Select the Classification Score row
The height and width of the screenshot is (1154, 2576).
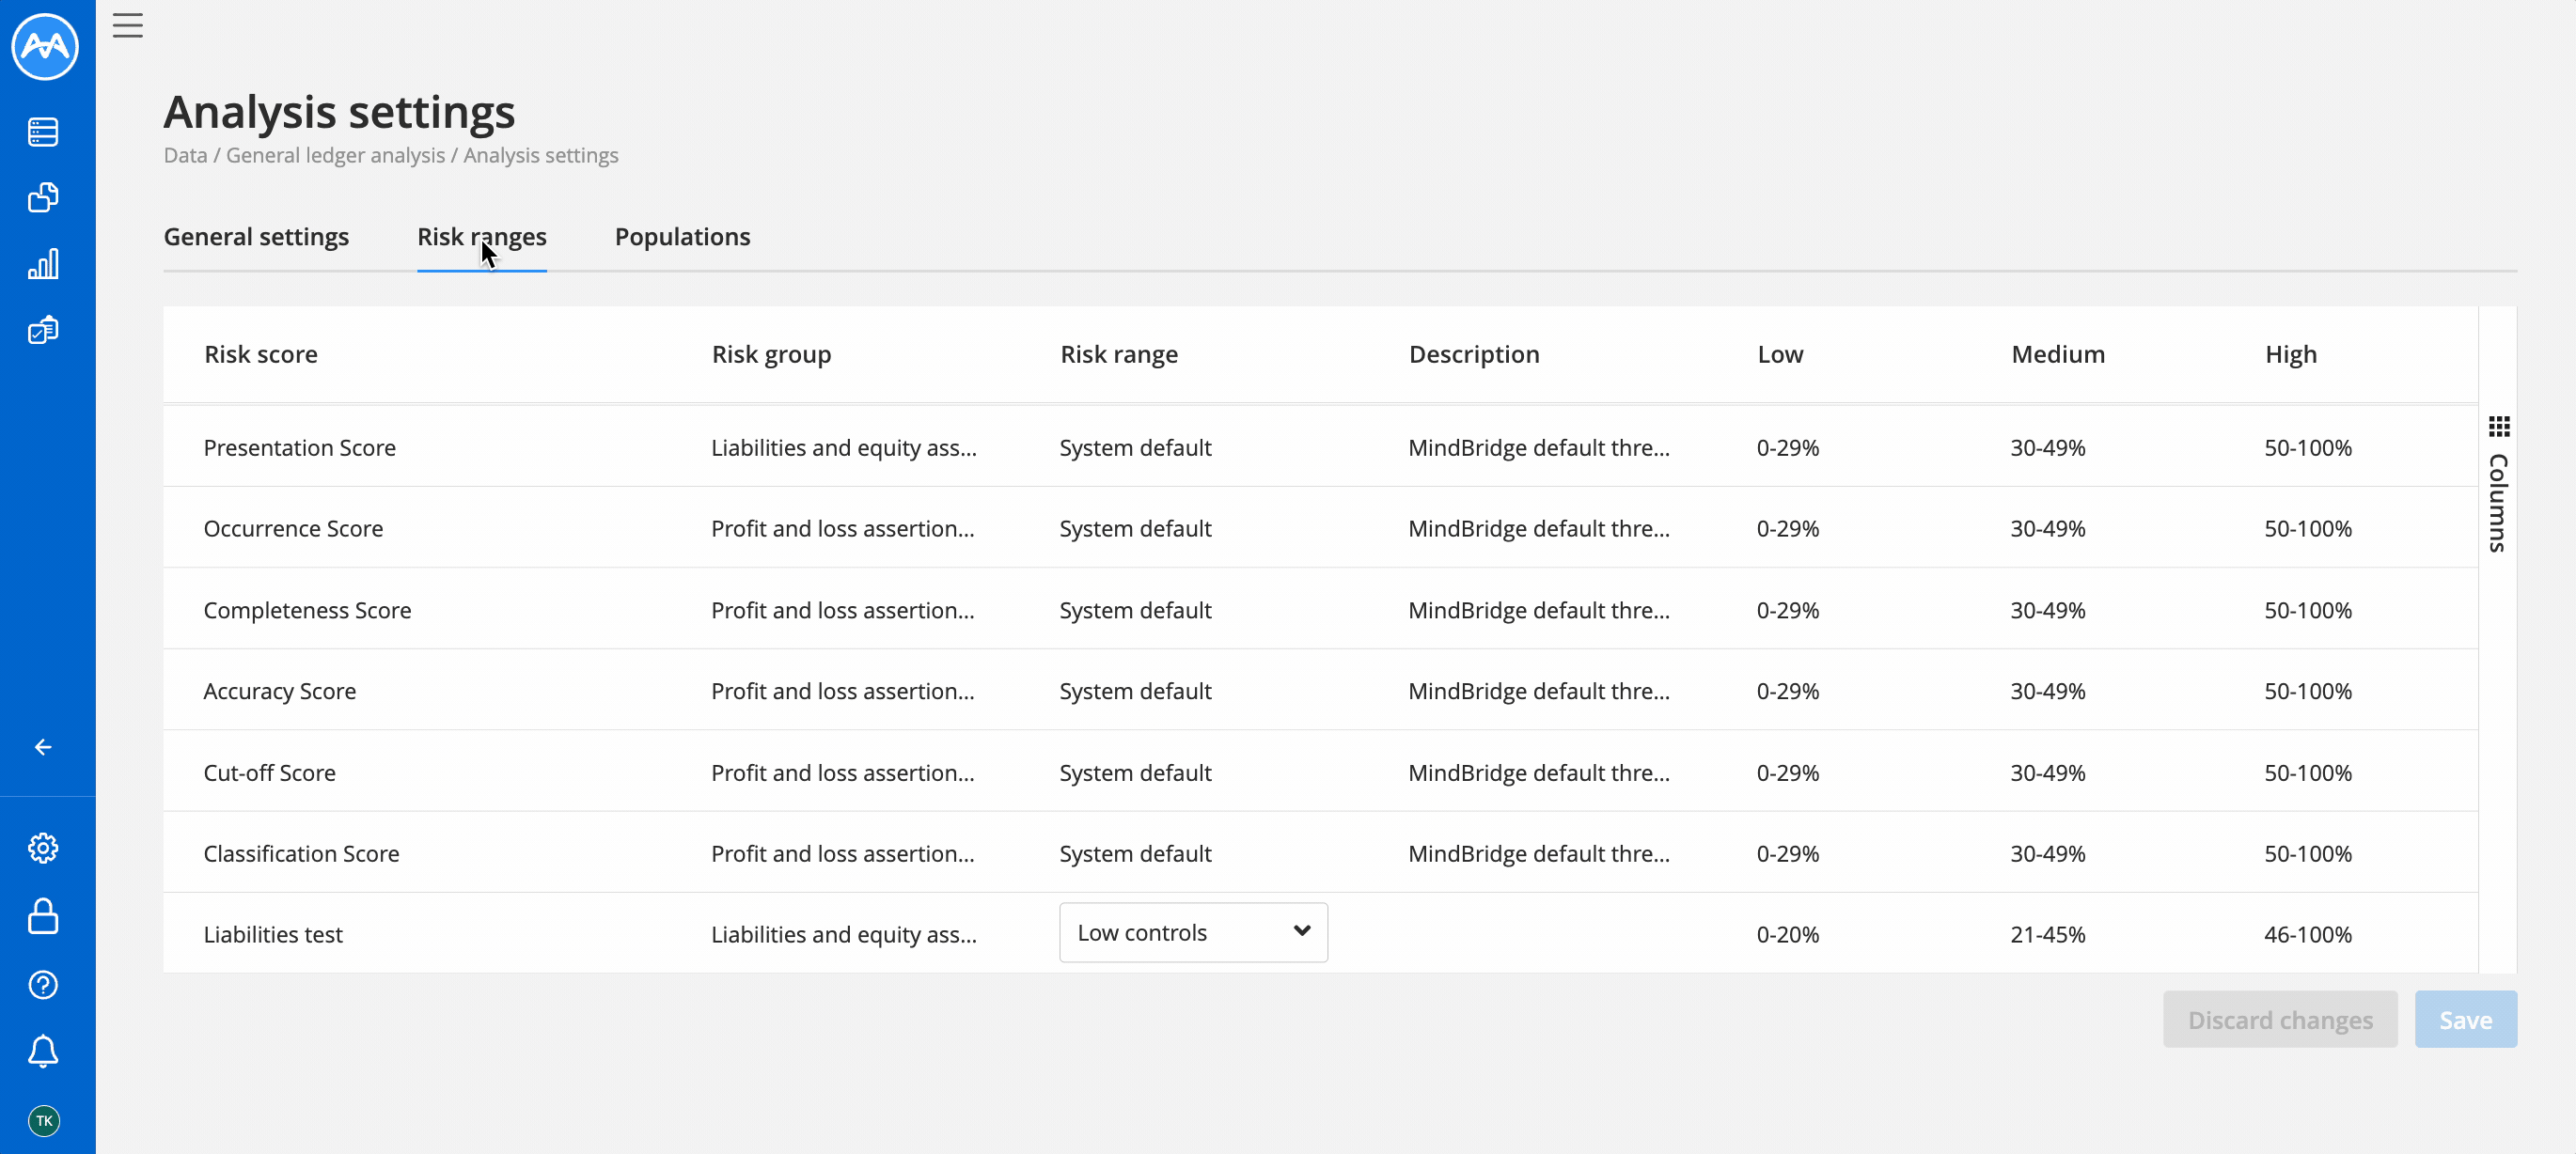(1320, 852)
